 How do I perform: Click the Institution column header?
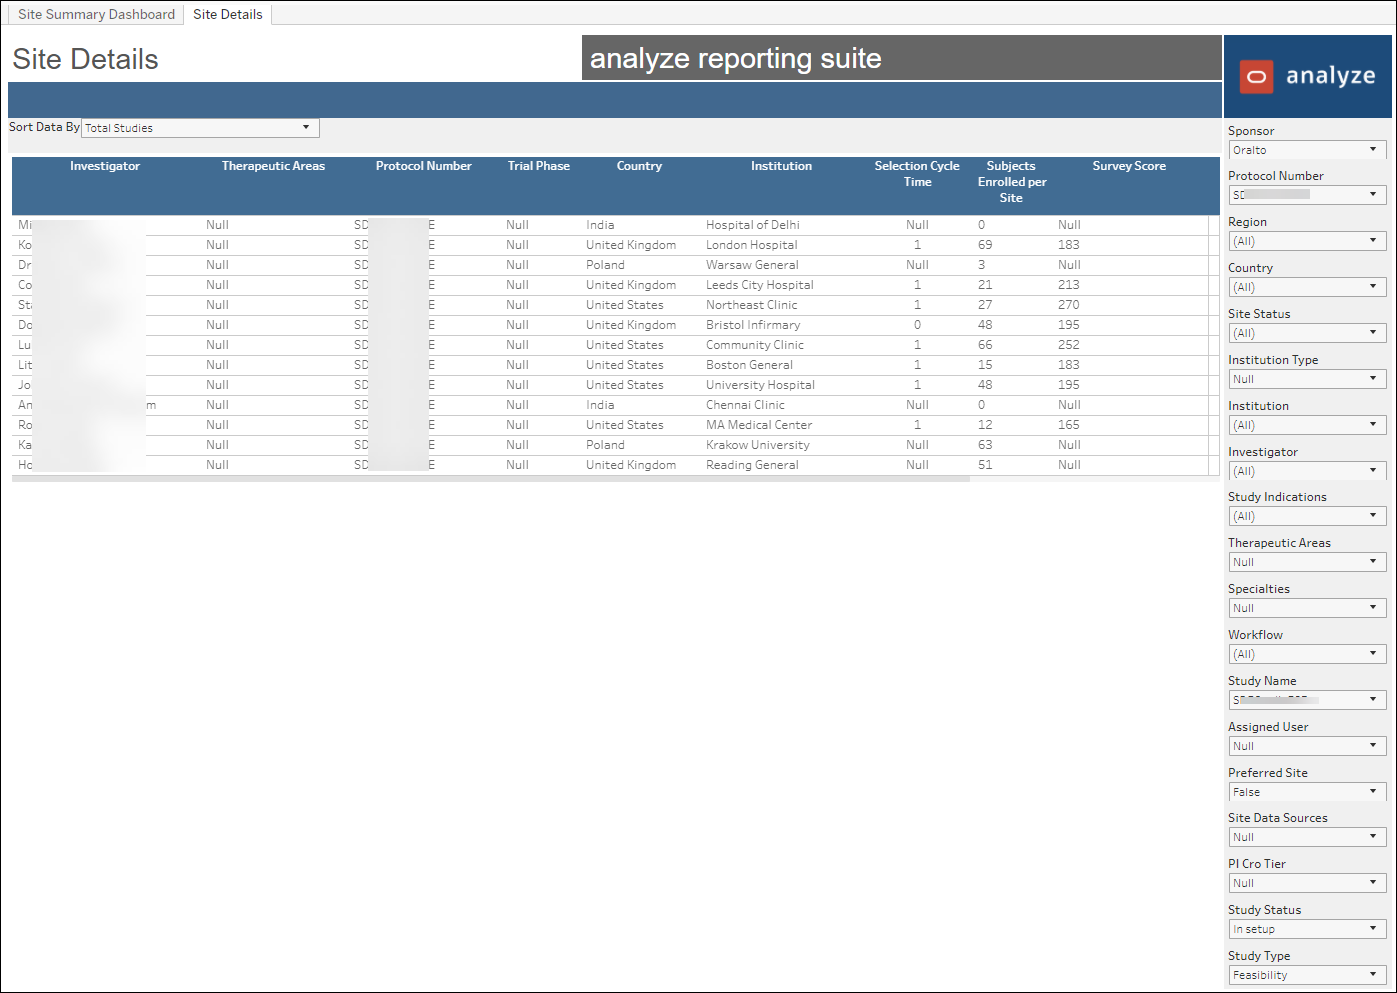[781, 166]
